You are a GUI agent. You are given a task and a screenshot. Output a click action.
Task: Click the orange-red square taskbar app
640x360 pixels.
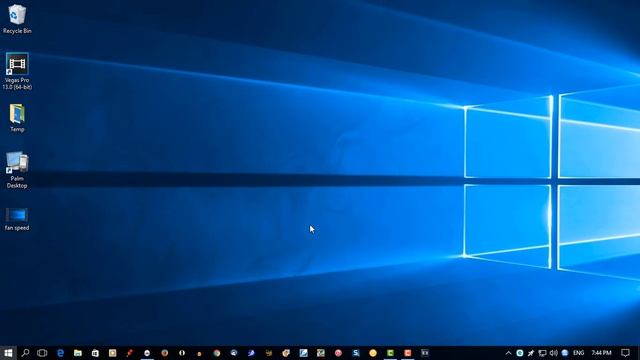click(x=408, y=353)
